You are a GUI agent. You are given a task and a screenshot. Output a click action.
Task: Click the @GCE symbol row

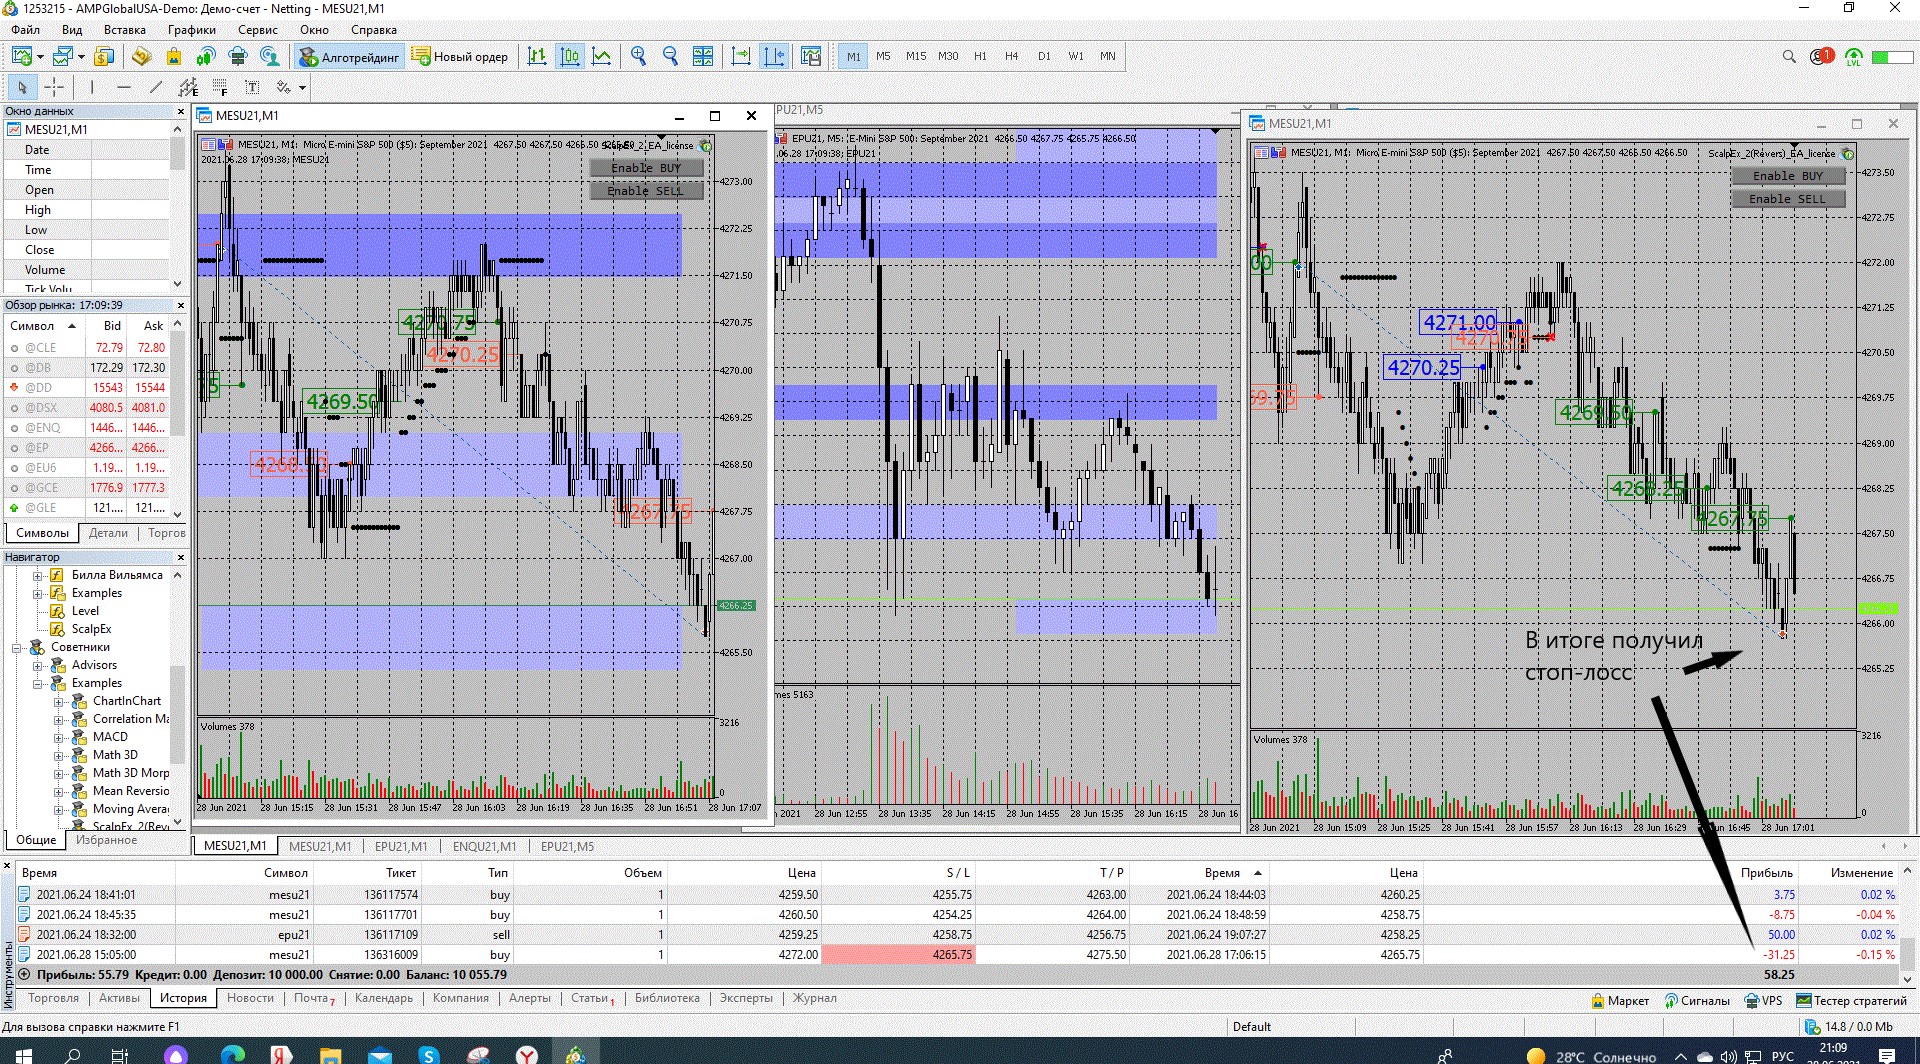[88, 488]
